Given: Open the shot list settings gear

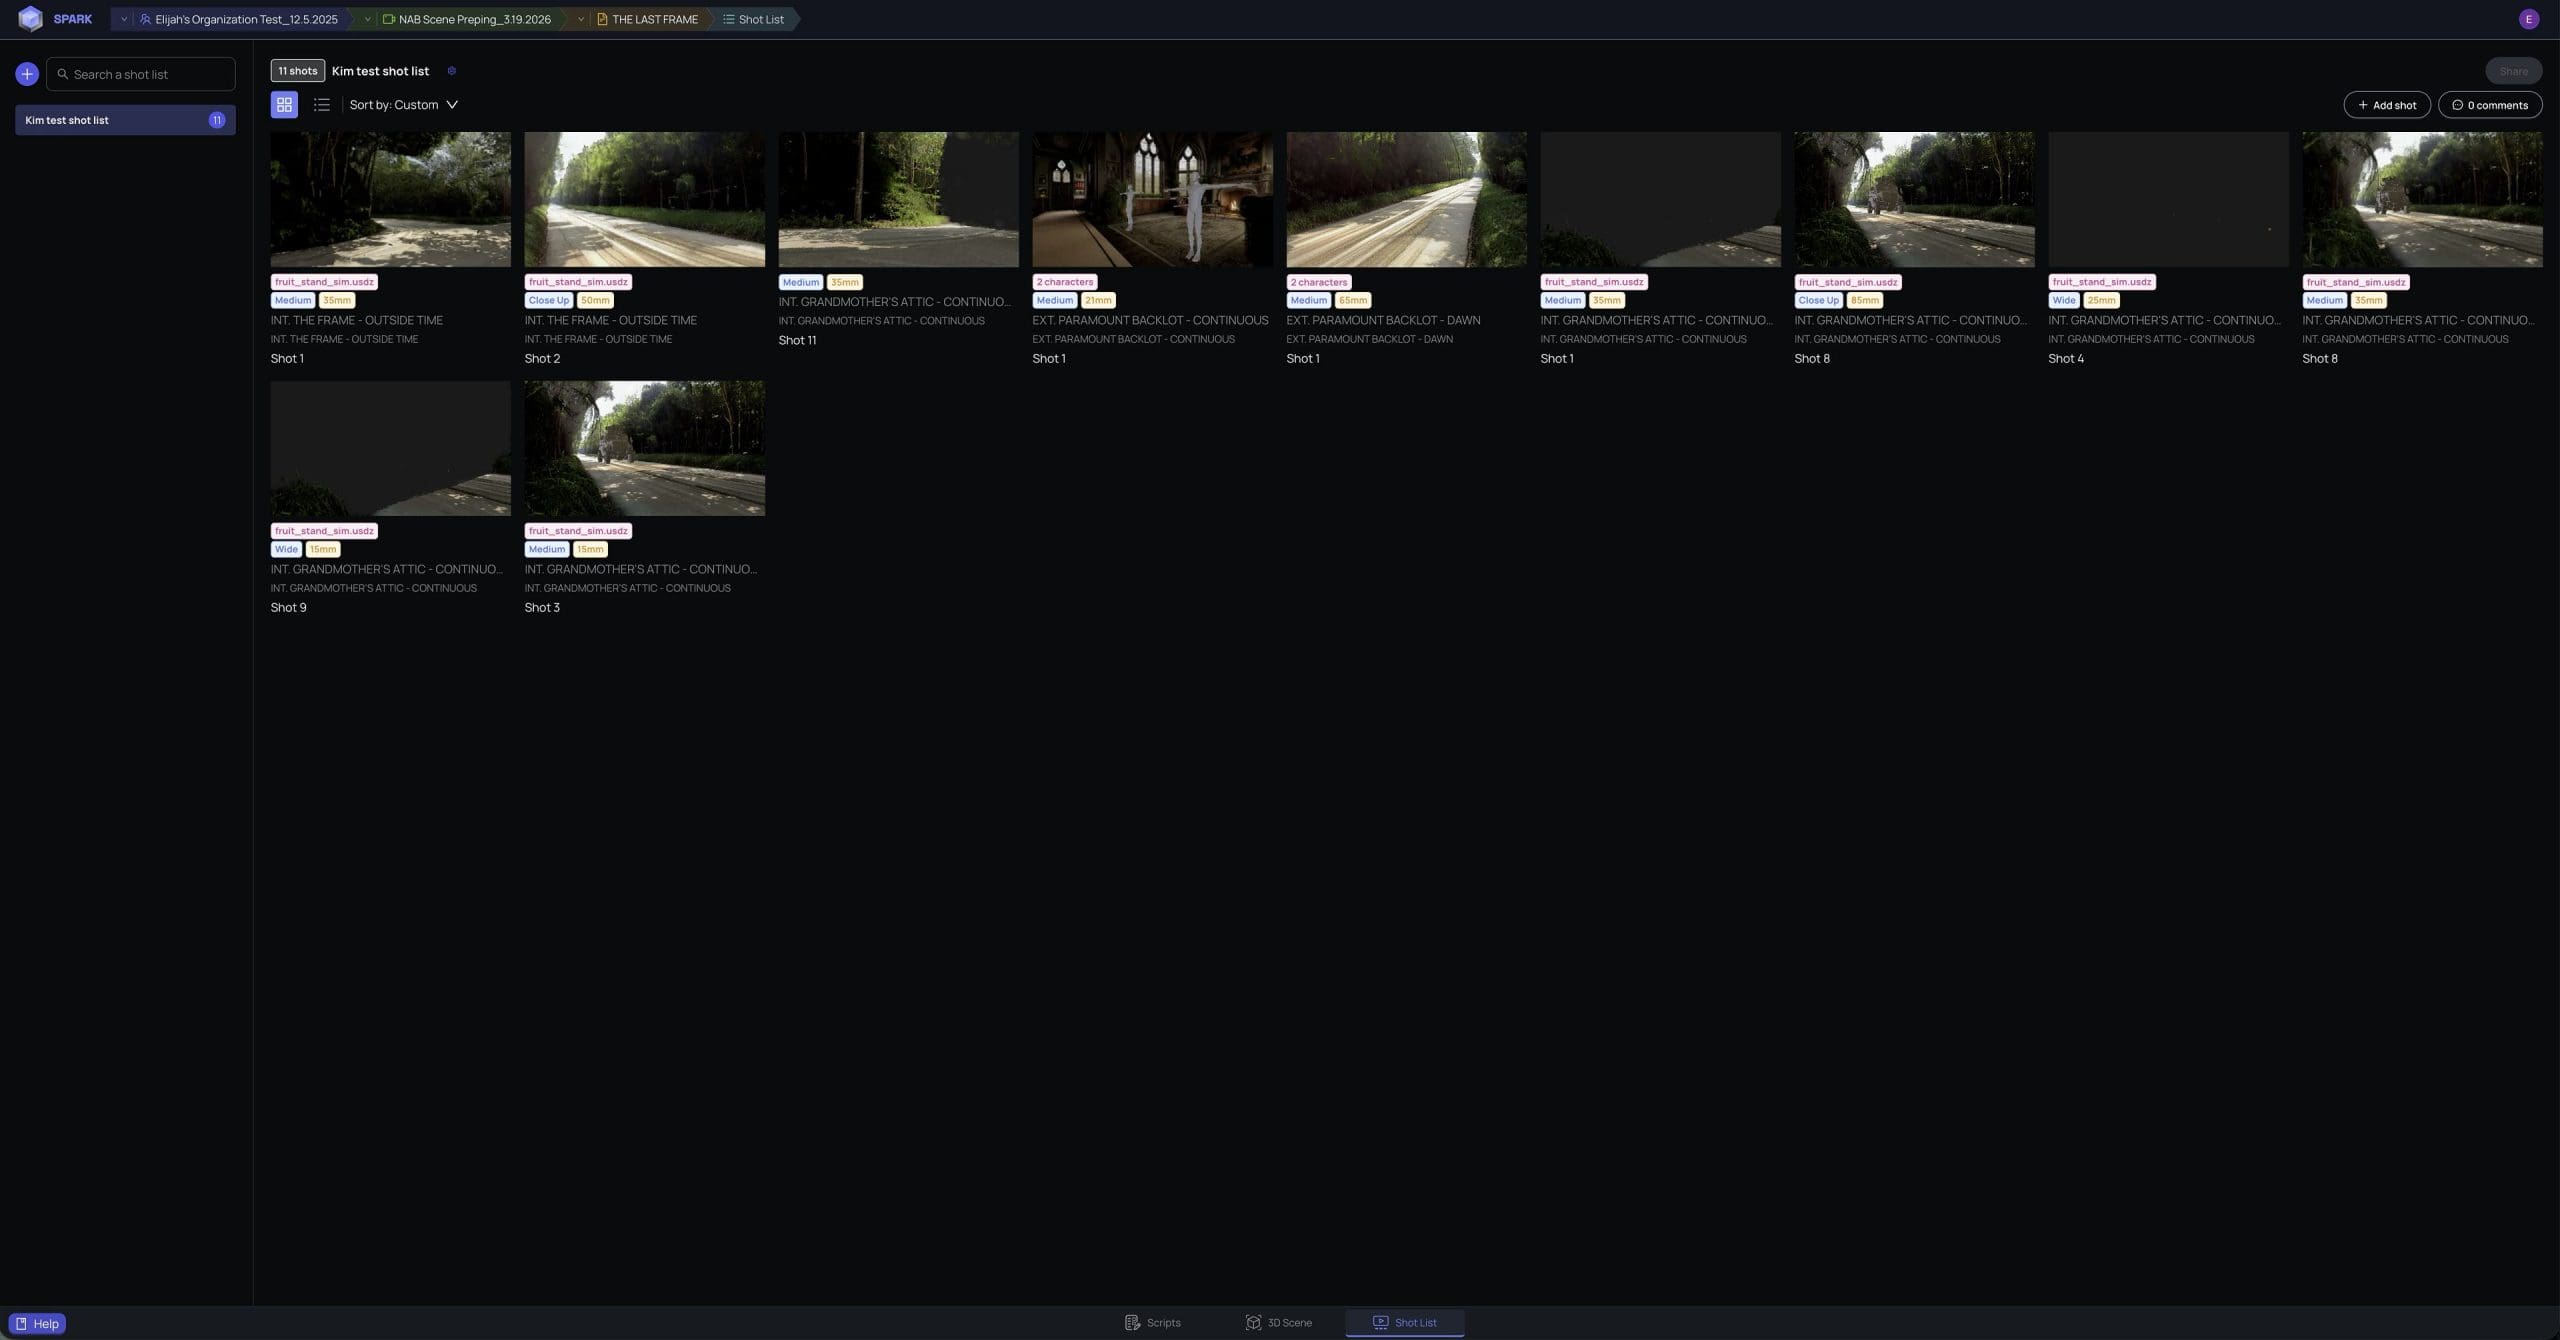Looking at the screenshot, I should pos(452,70).
